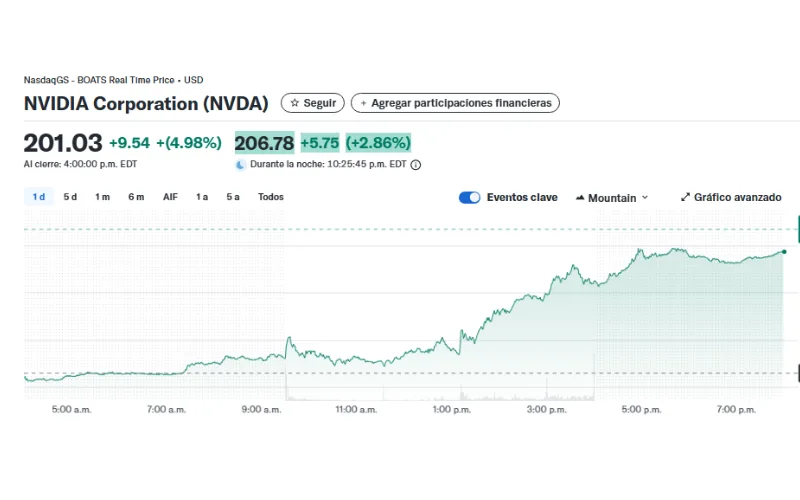Choose the 1m chart range
Image resolution: width=800 pixels, height=500 pixels.
(x=102, y=197)
